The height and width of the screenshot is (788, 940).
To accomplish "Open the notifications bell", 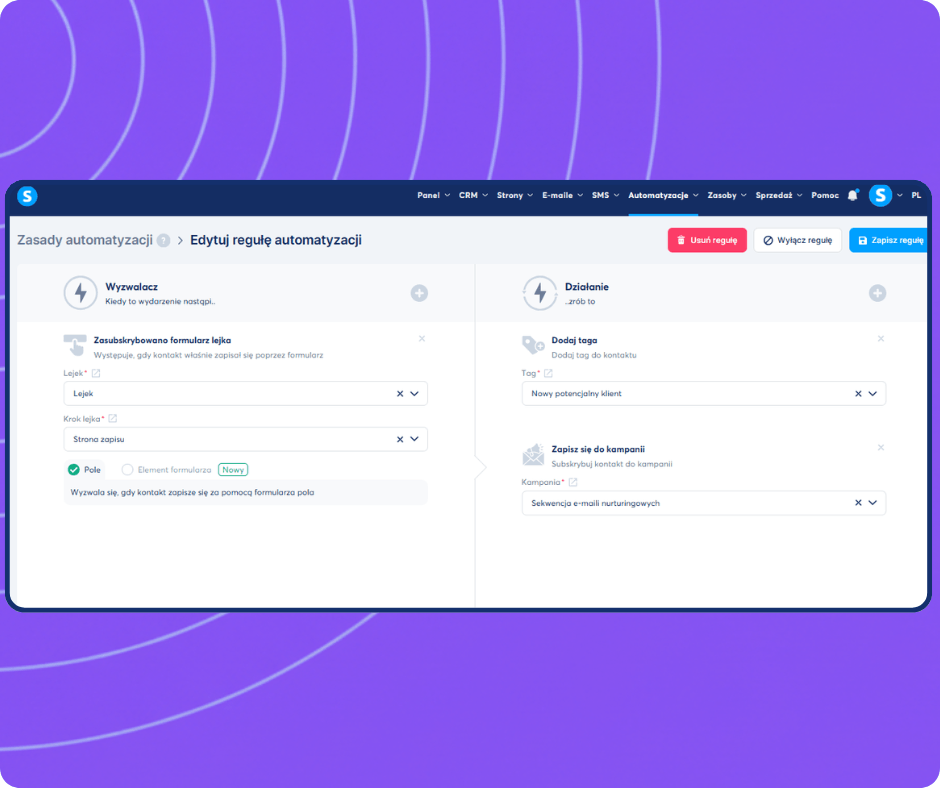I will pos(852,195).
